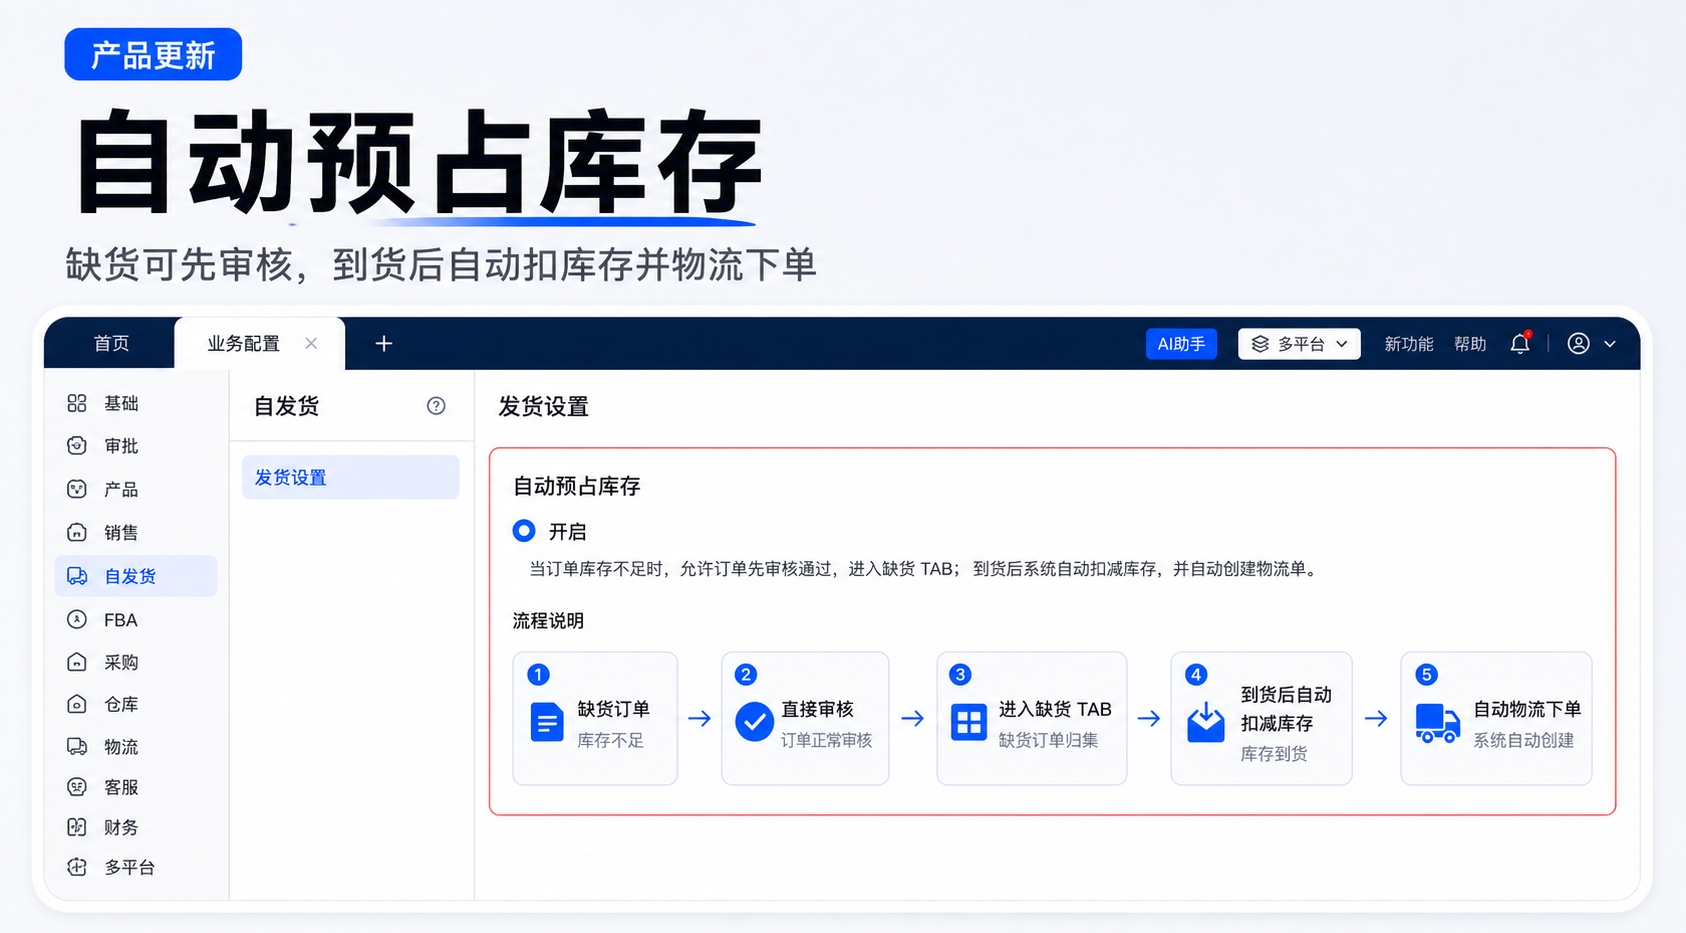The height and width of the screenshot is (933, 1686).
Task: Click the 发货设置 page heading
Action: [x=544, y=406]
